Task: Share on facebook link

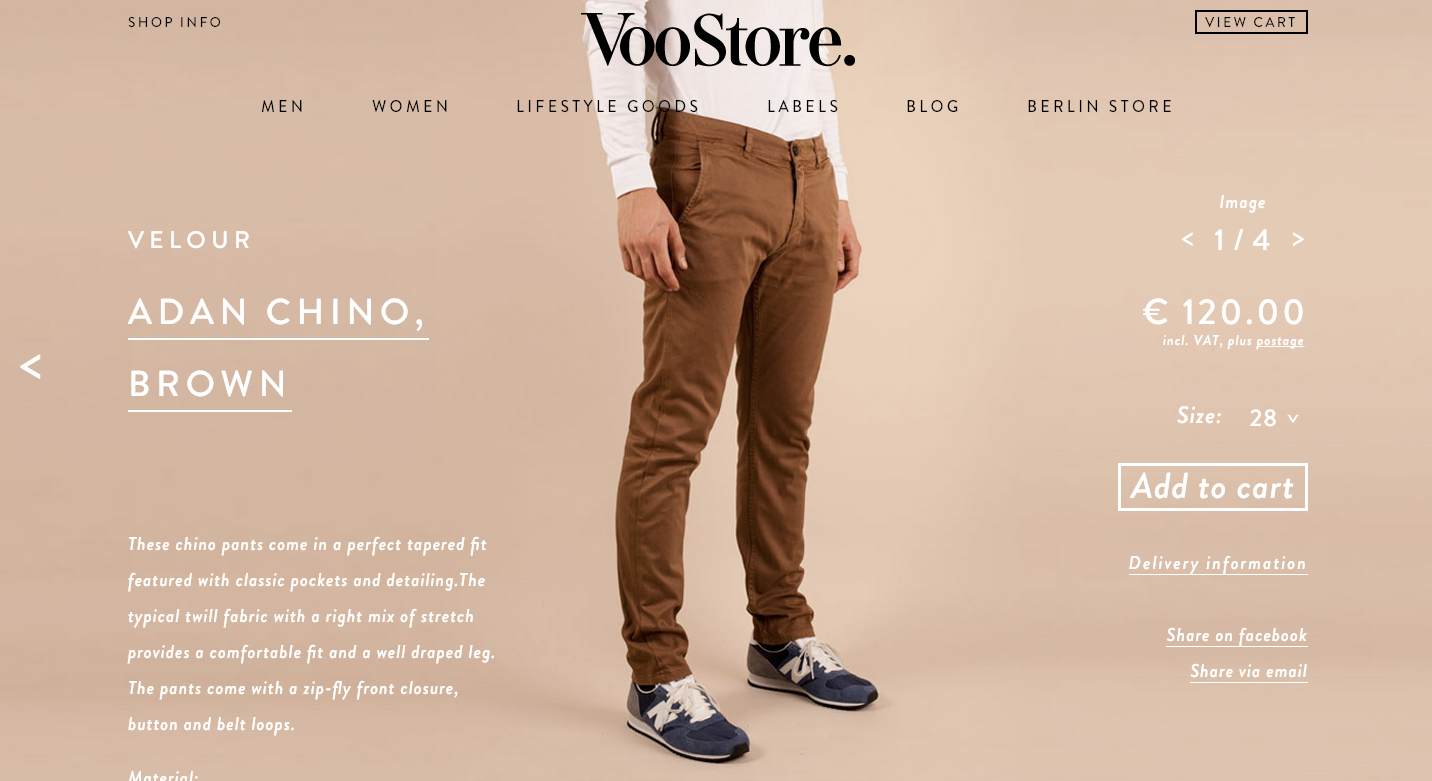Action: click(1237, 636)
